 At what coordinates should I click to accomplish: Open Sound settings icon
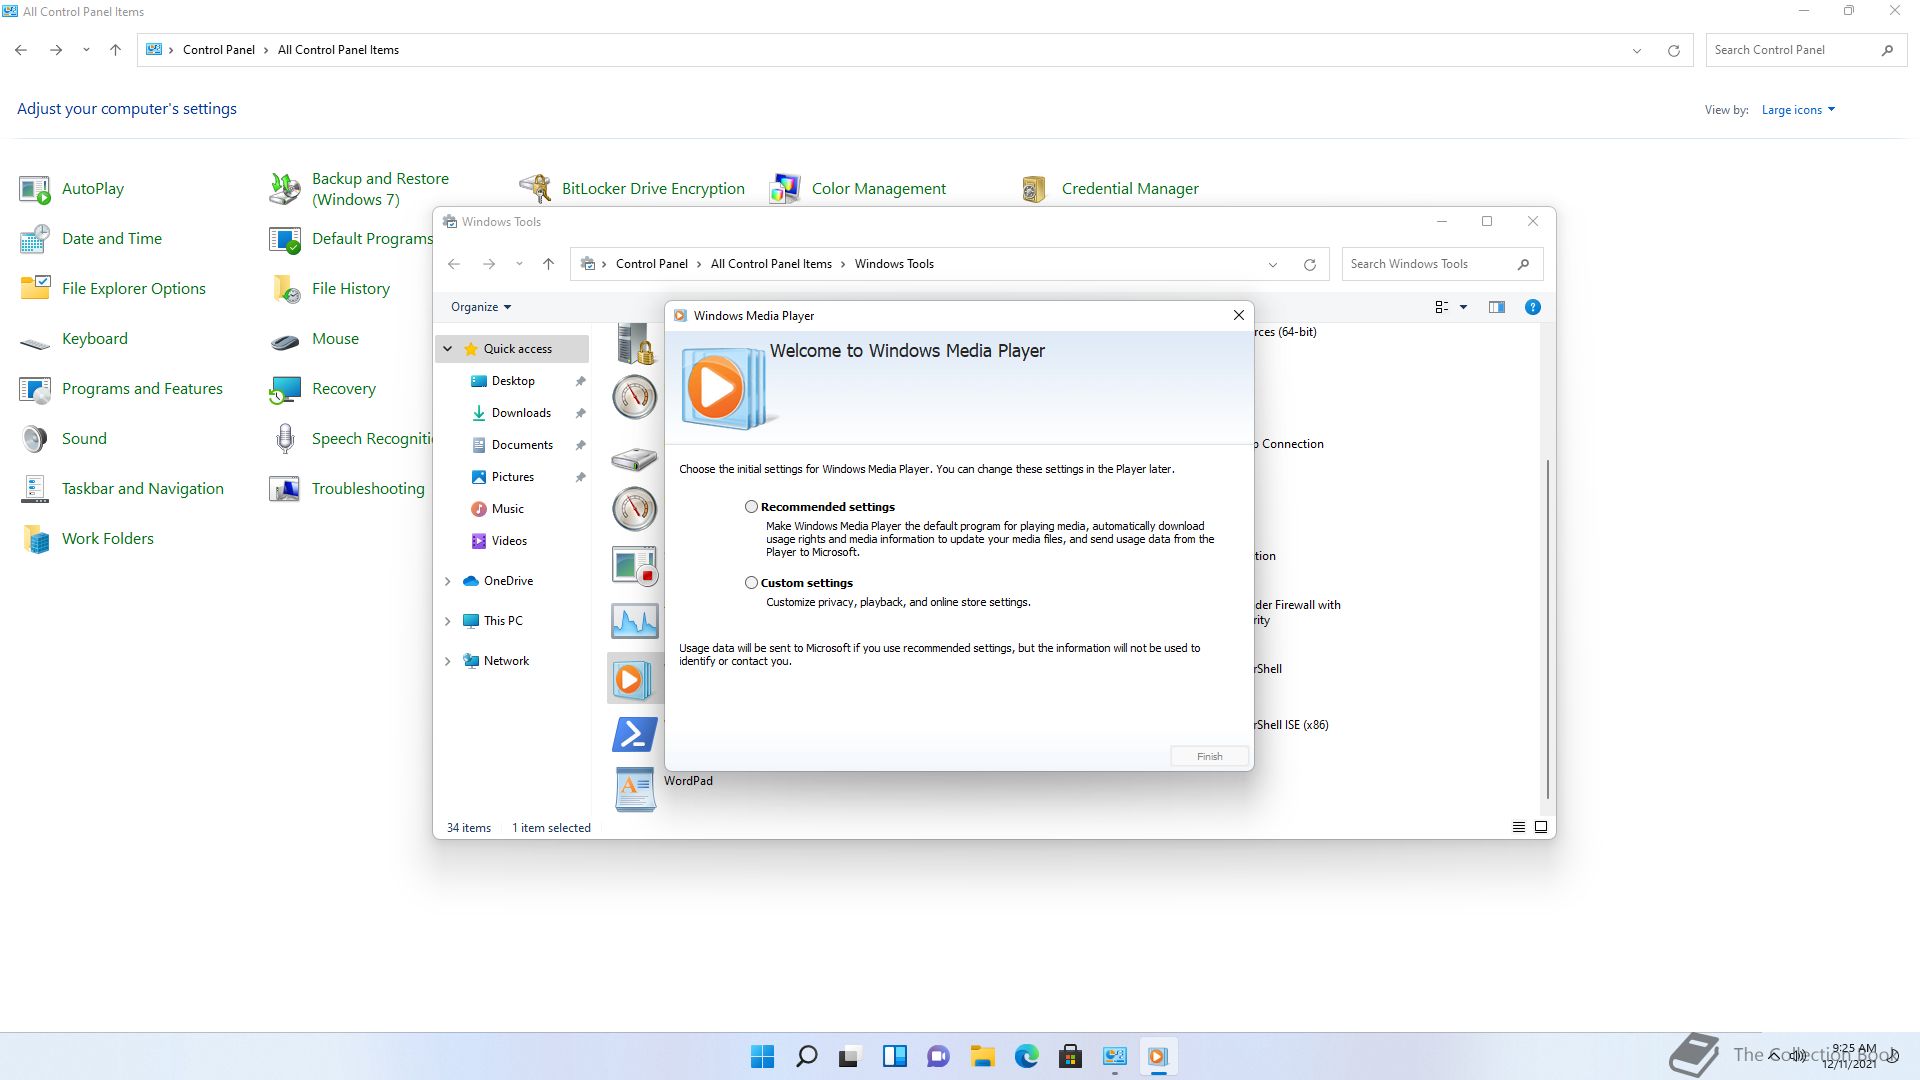pos(35,439)
